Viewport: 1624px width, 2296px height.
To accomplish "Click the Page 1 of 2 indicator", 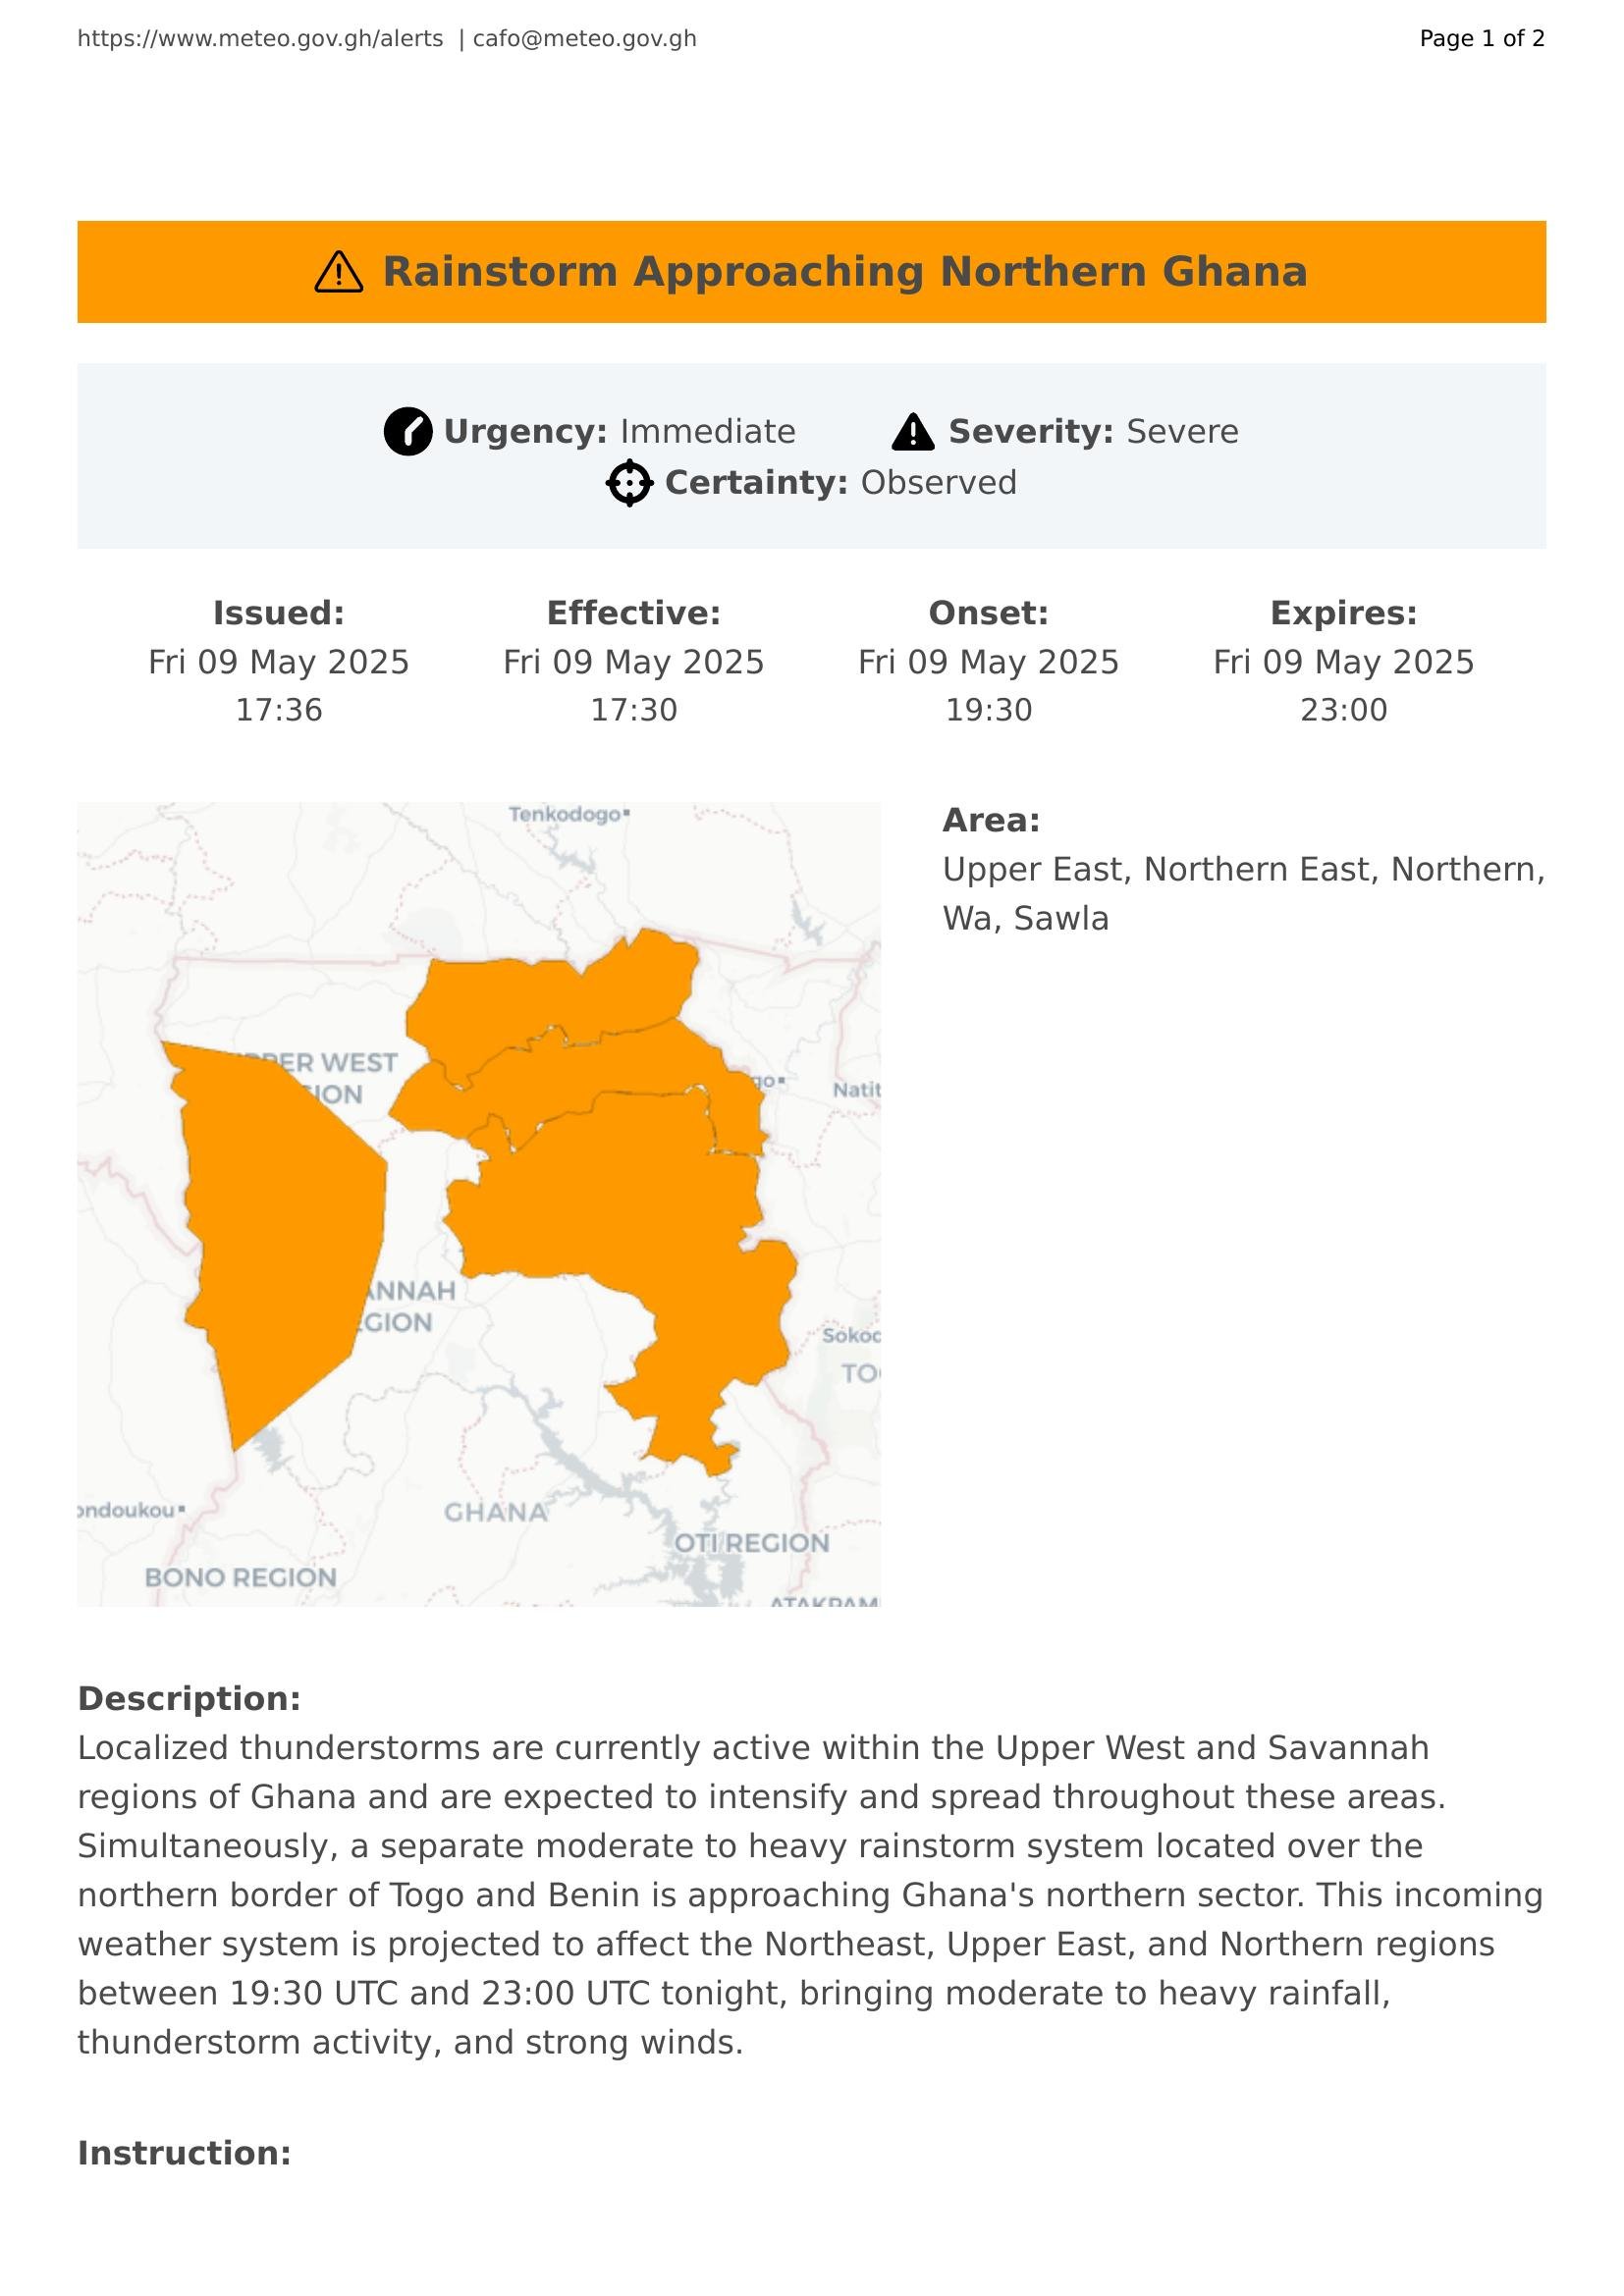I will pyautogui.click(x=1481, y=39).
